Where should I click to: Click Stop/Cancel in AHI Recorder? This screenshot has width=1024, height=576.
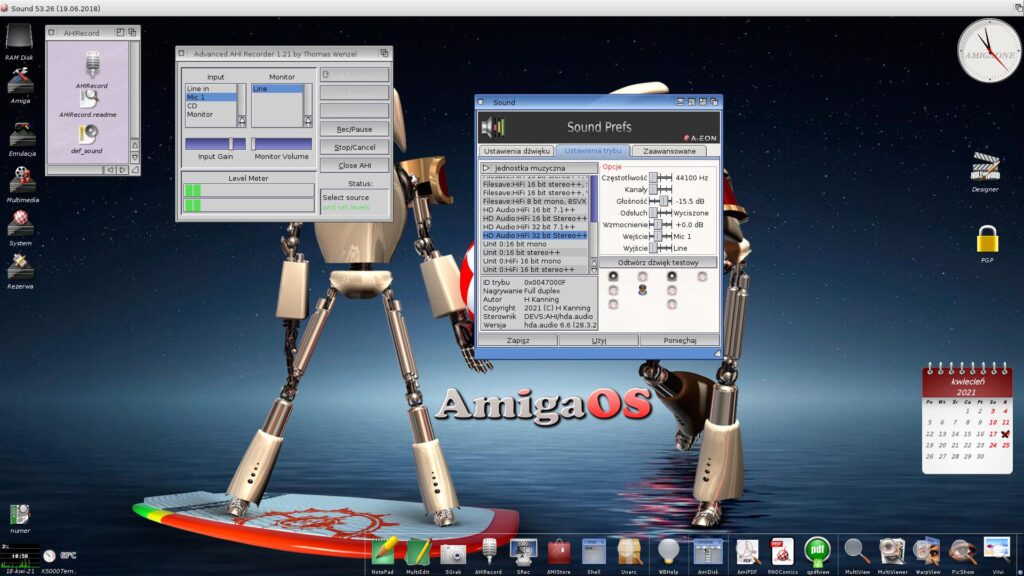[355, 148]
